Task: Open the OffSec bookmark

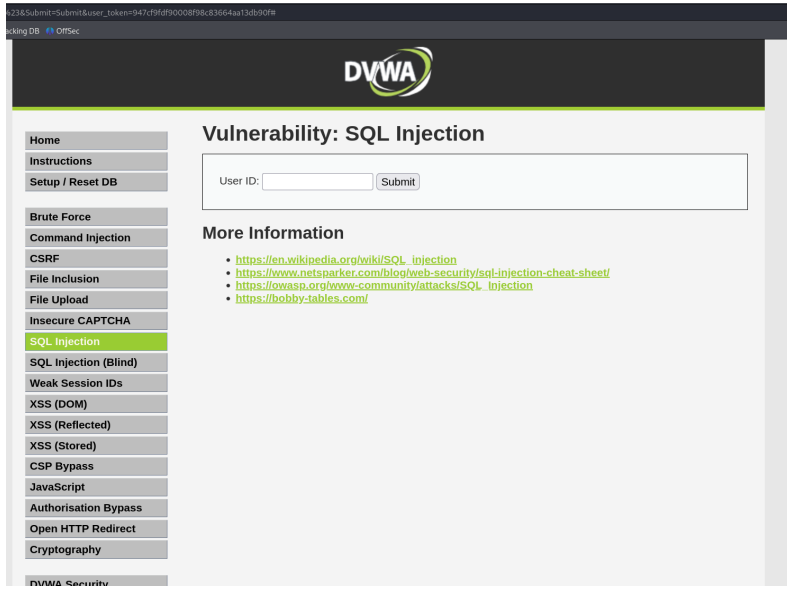Action: (x=67, y=31)
